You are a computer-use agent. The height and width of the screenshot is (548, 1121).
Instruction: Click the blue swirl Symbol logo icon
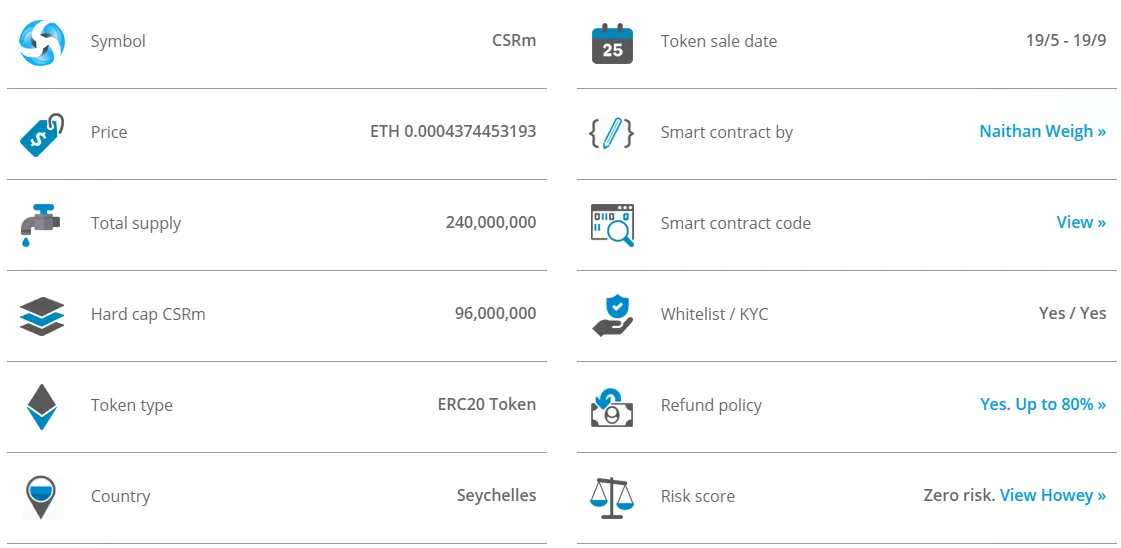click(42, 42)
